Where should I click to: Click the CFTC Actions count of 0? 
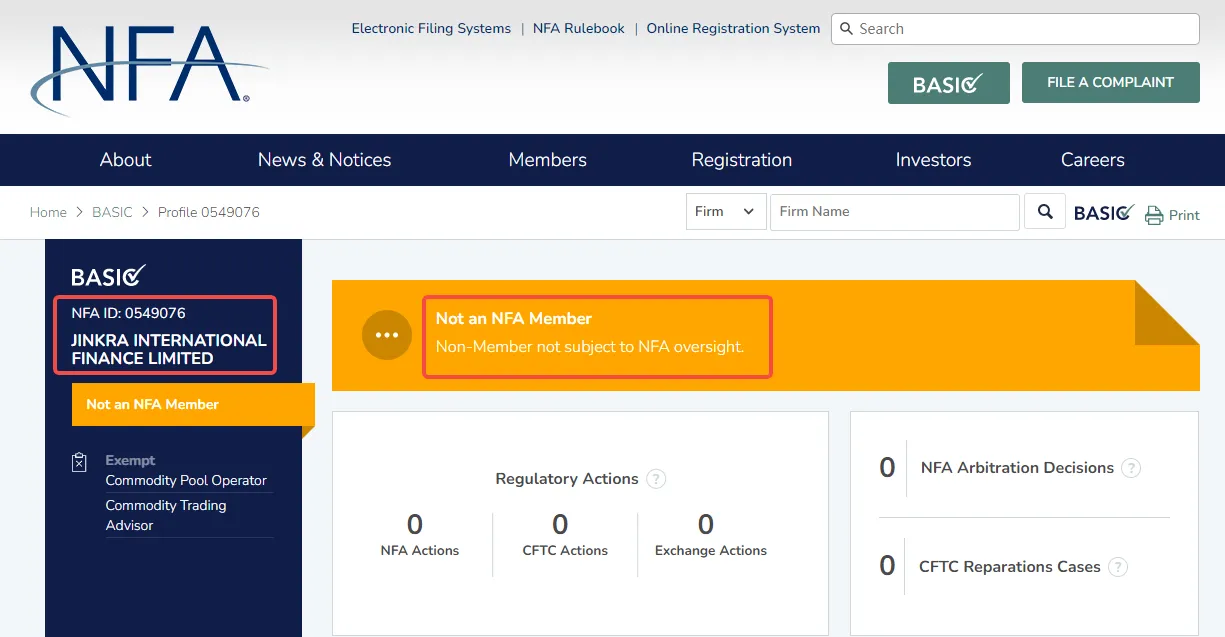pyautogui.click(x=560, y=524)
